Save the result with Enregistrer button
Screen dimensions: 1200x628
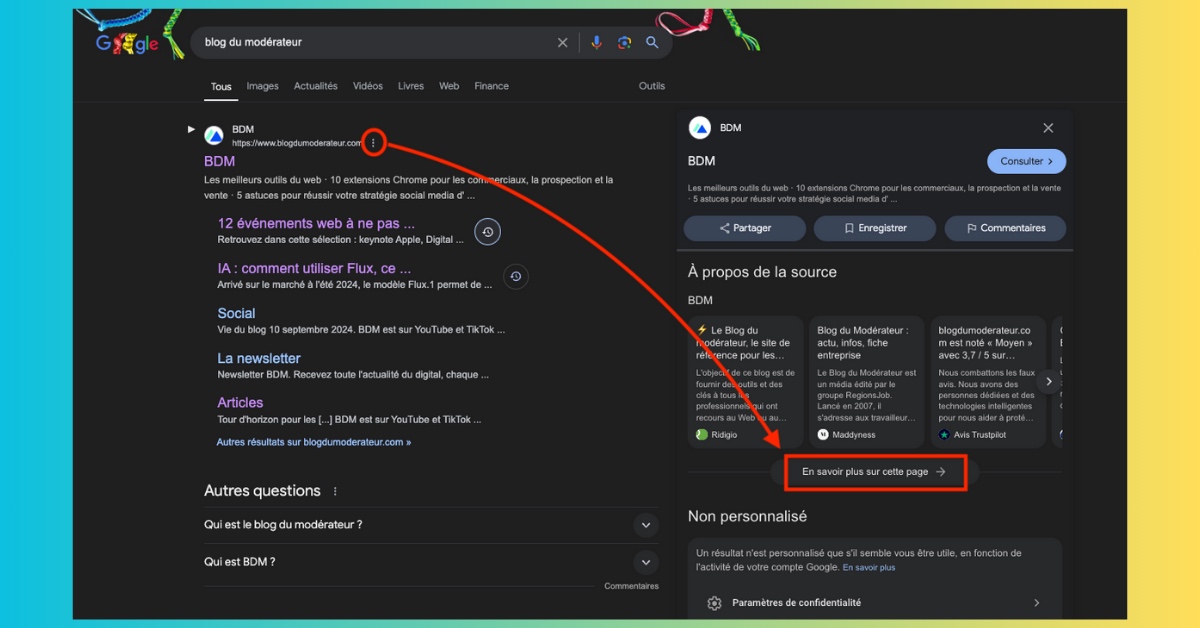click(x=874, y=228)
